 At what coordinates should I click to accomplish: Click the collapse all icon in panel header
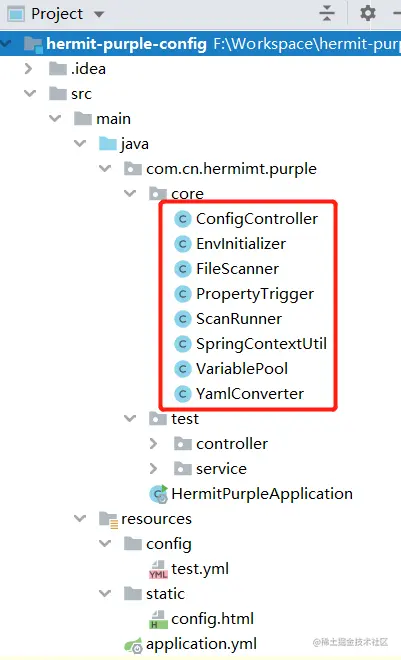tap(327, 13)
